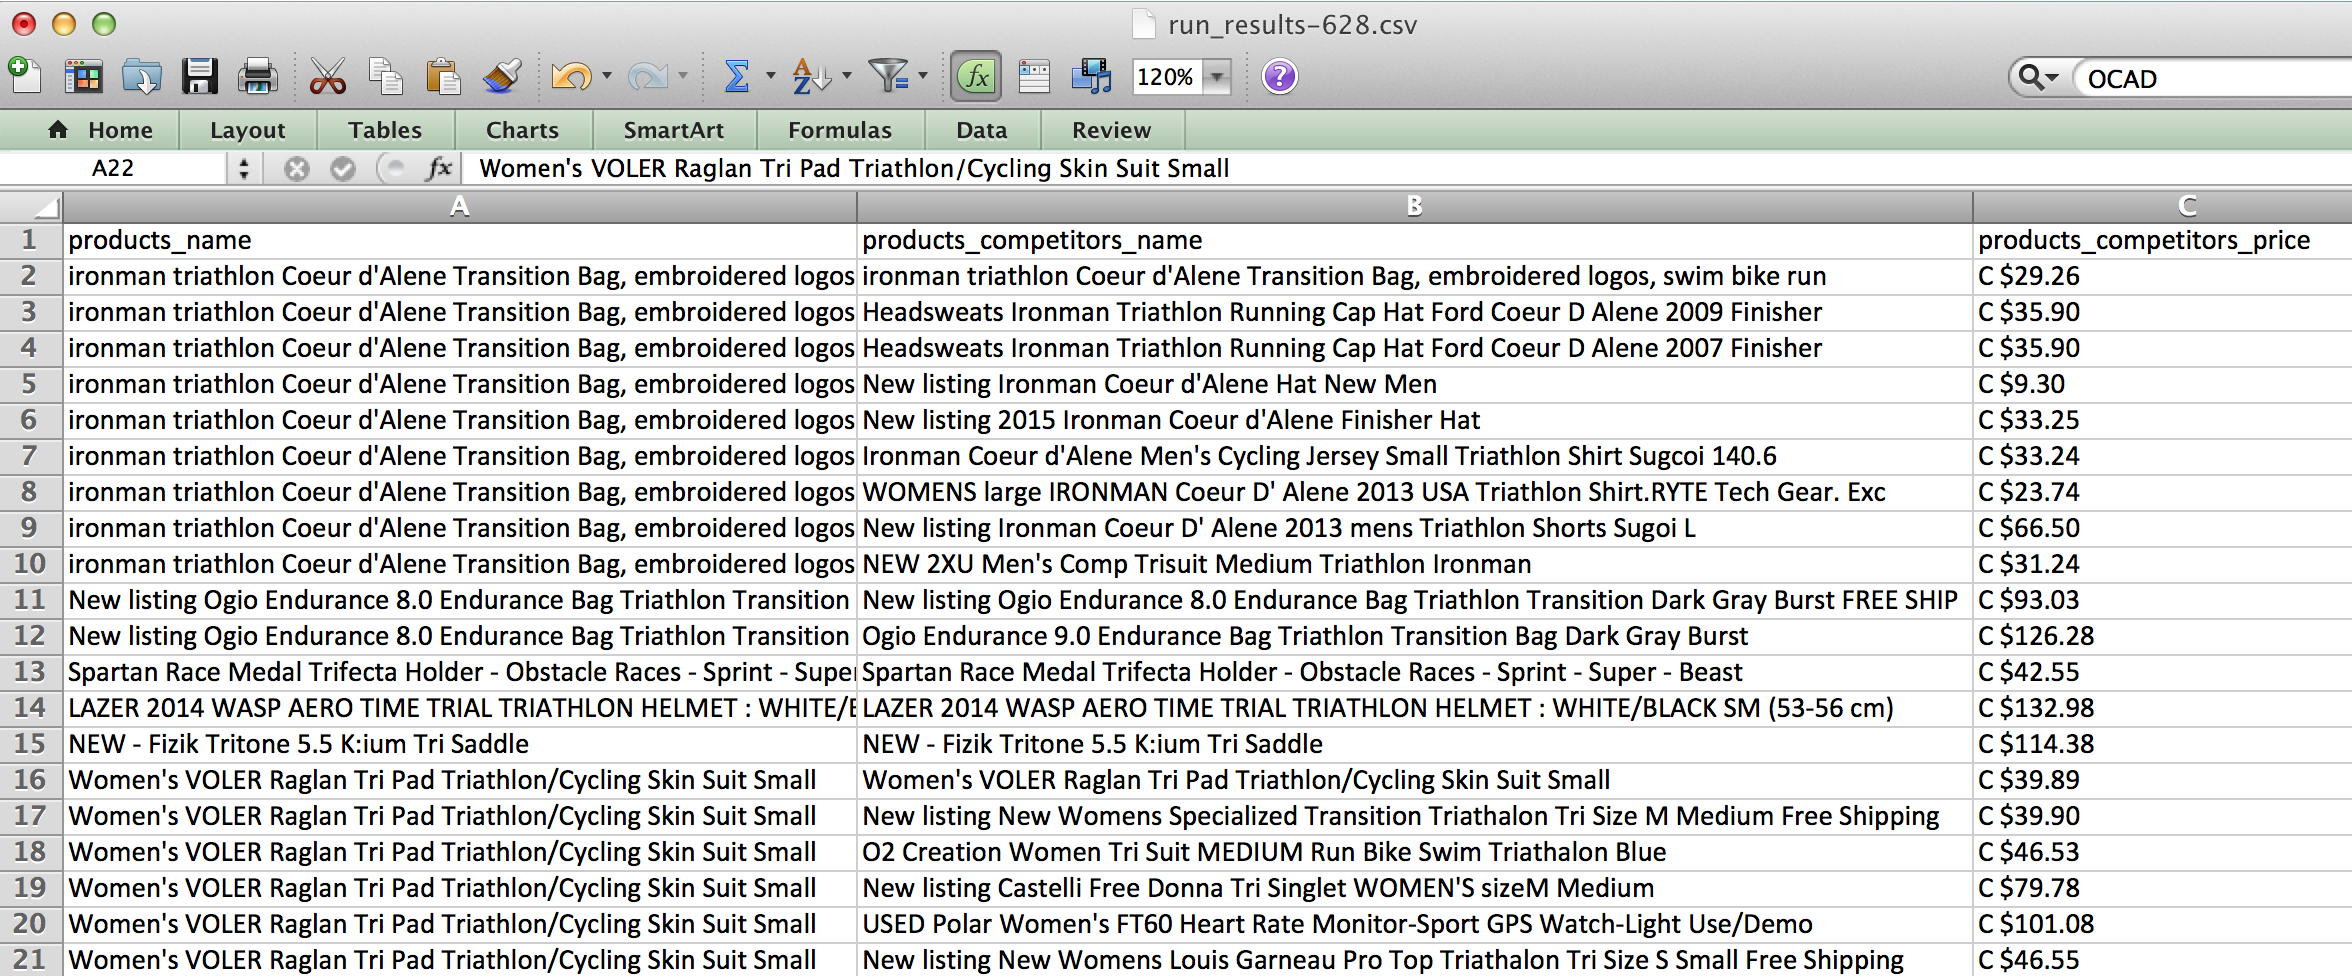2352x976 pixels.
Task: Select the price cell C $79.78
Action: 2163,888
